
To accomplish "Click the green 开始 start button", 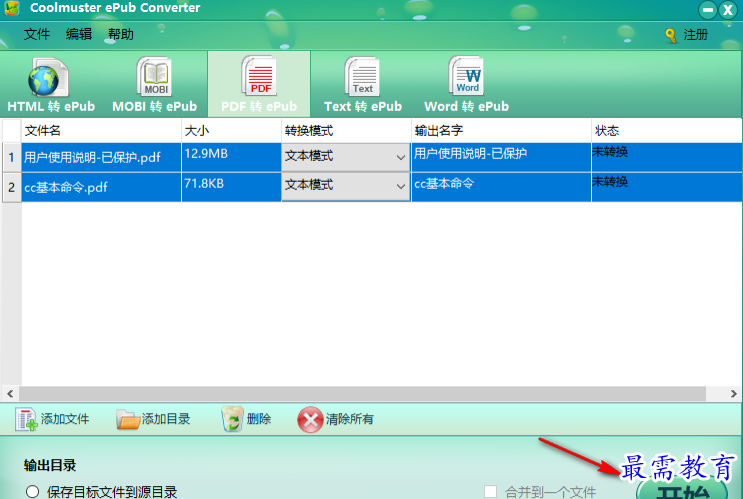I will pos(682,488).
